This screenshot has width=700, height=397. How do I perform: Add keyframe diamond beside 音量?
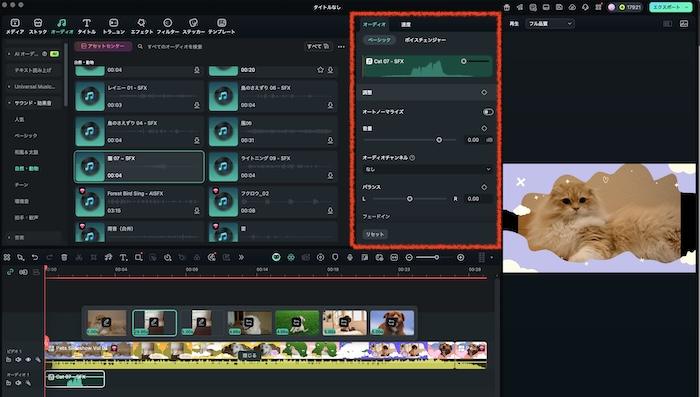coord(484,128)
